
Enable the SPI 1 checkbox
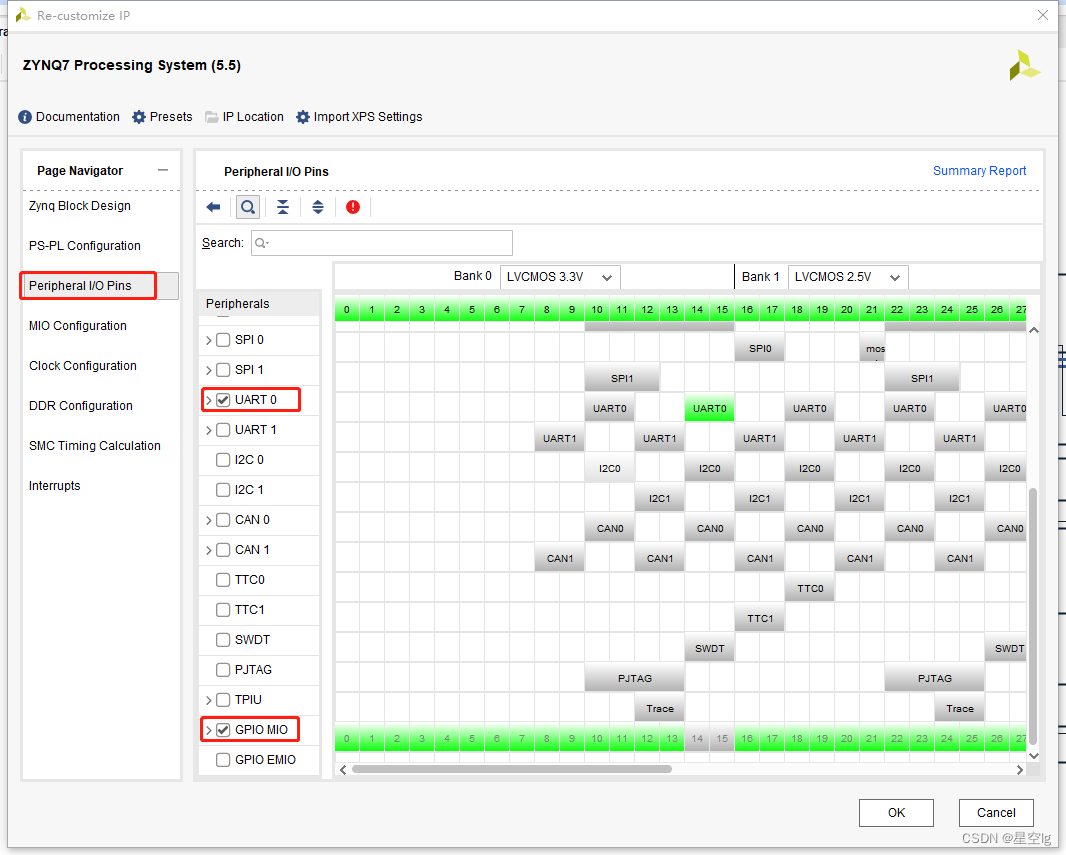[x=223, y=370]
